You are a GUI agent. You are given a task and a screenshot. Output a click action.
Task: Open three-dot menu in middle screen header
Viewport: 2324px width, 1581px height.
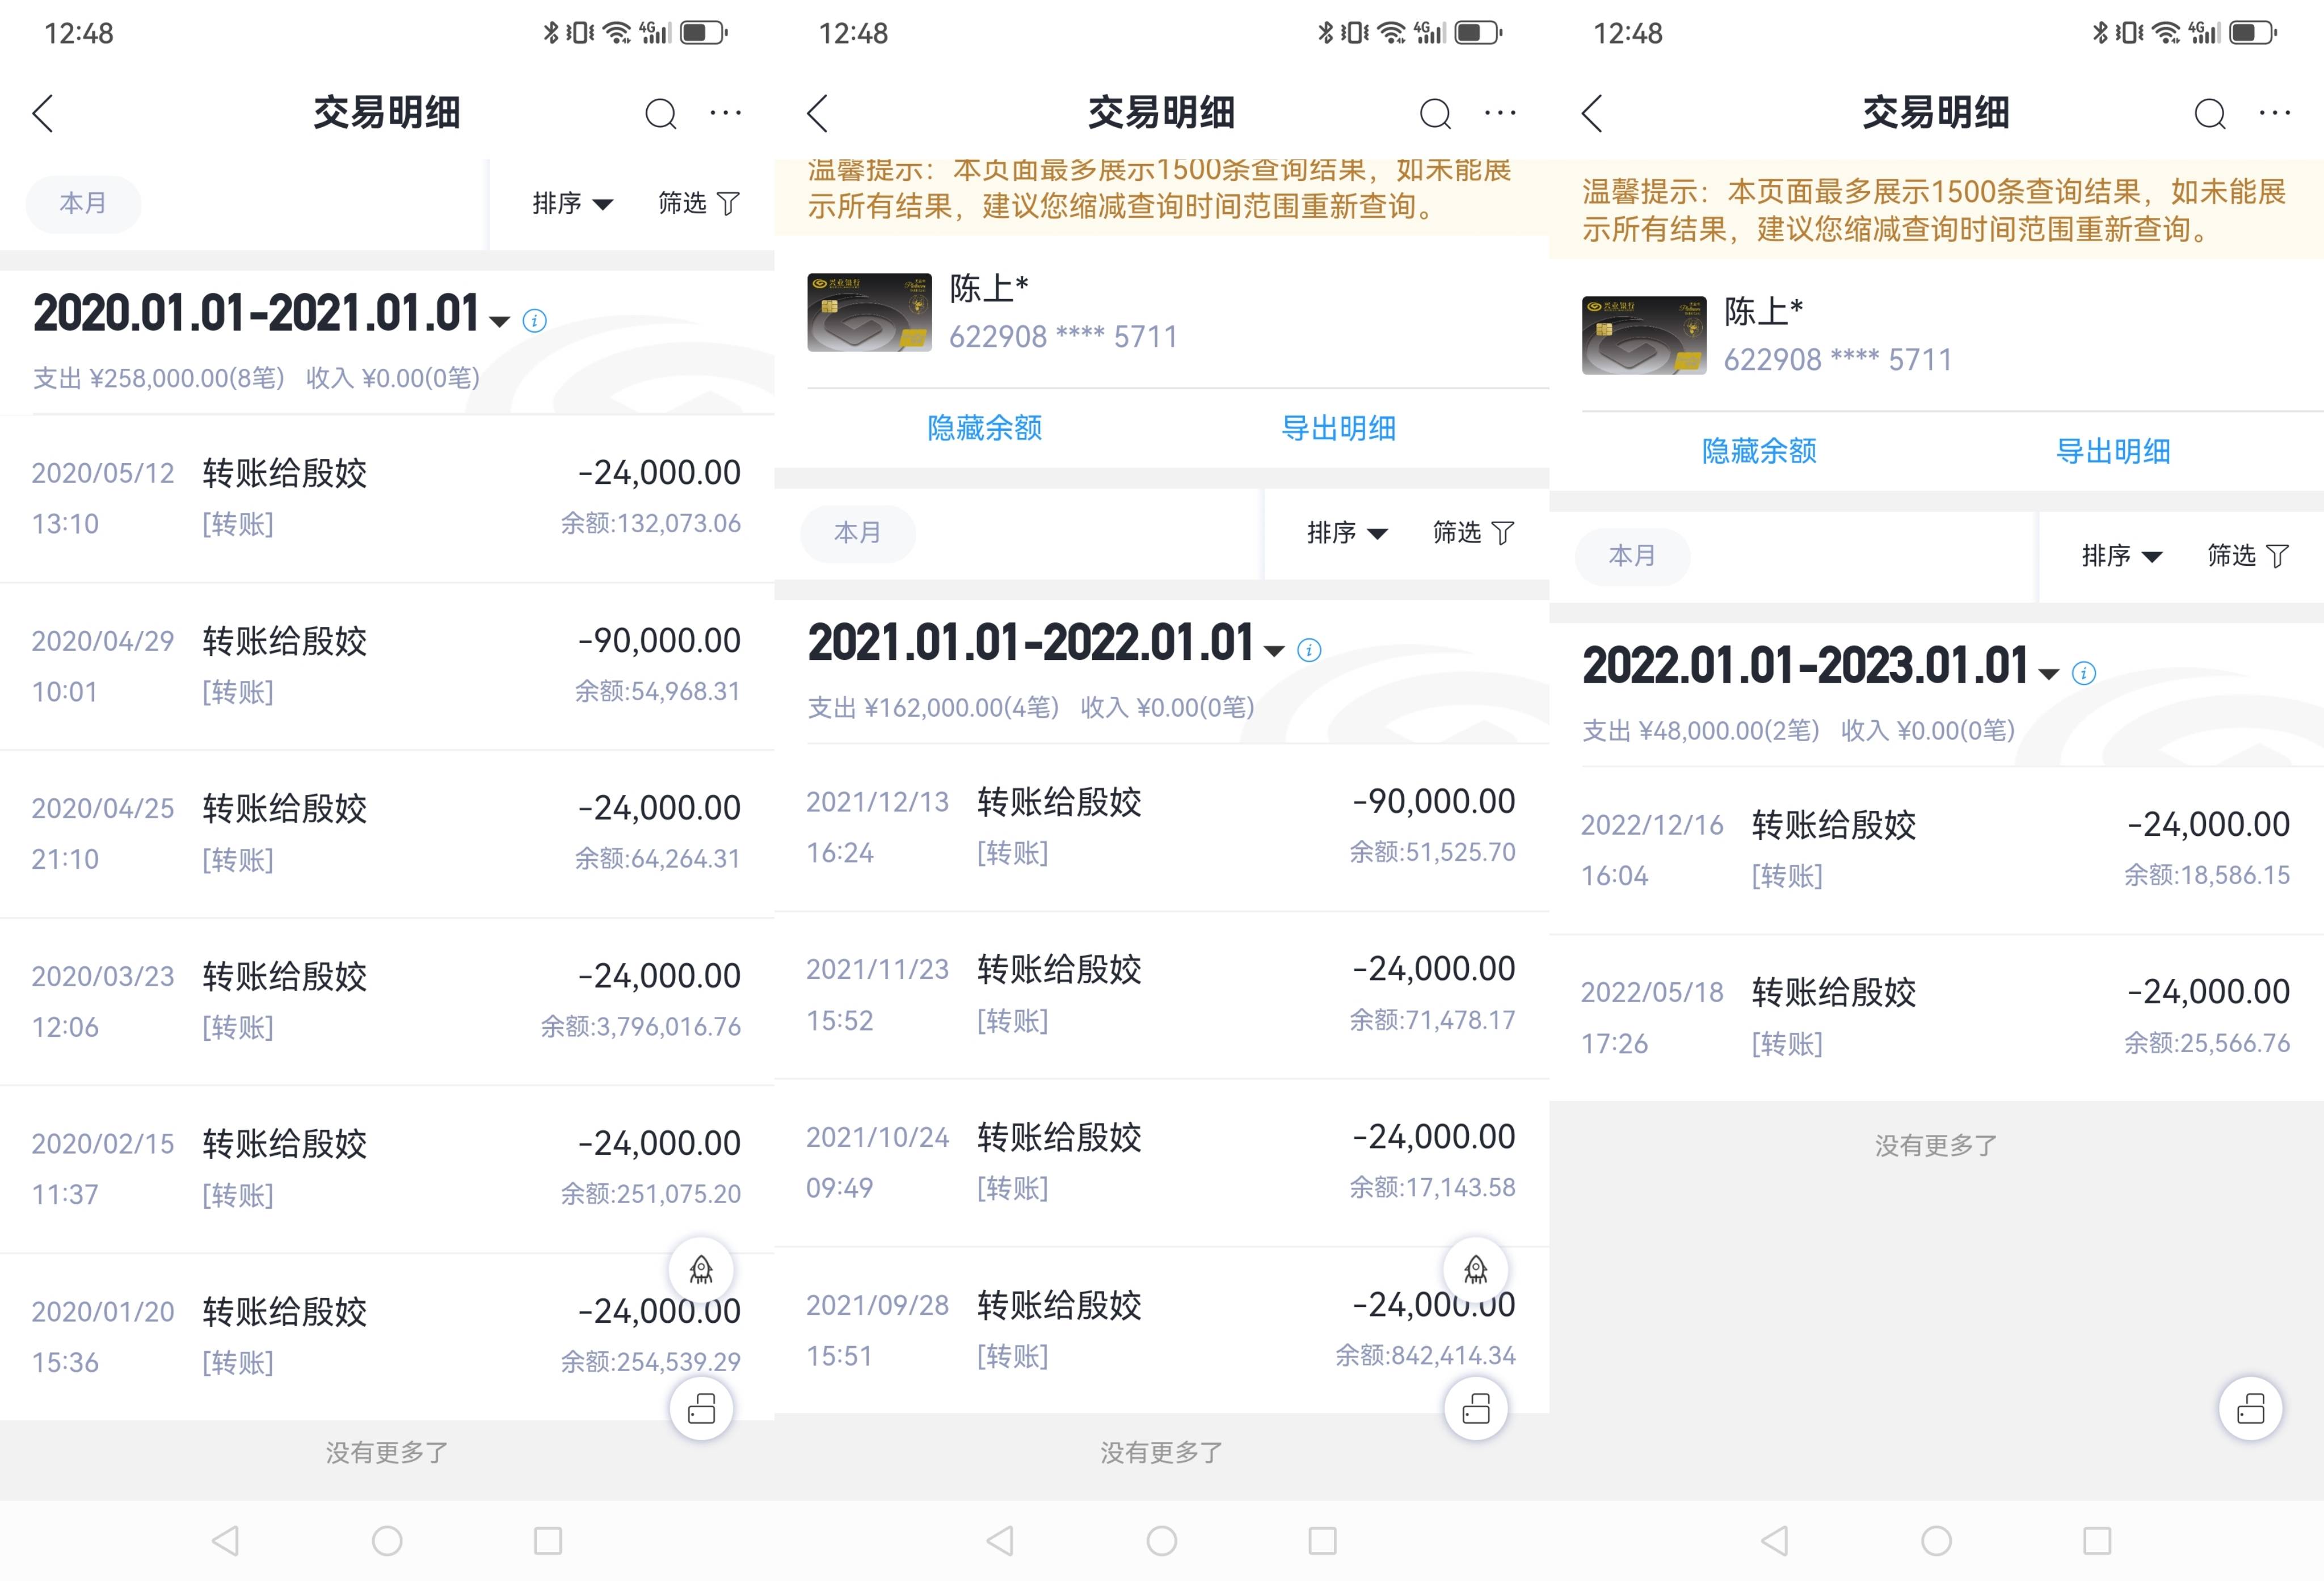(x=1500, y=113)
